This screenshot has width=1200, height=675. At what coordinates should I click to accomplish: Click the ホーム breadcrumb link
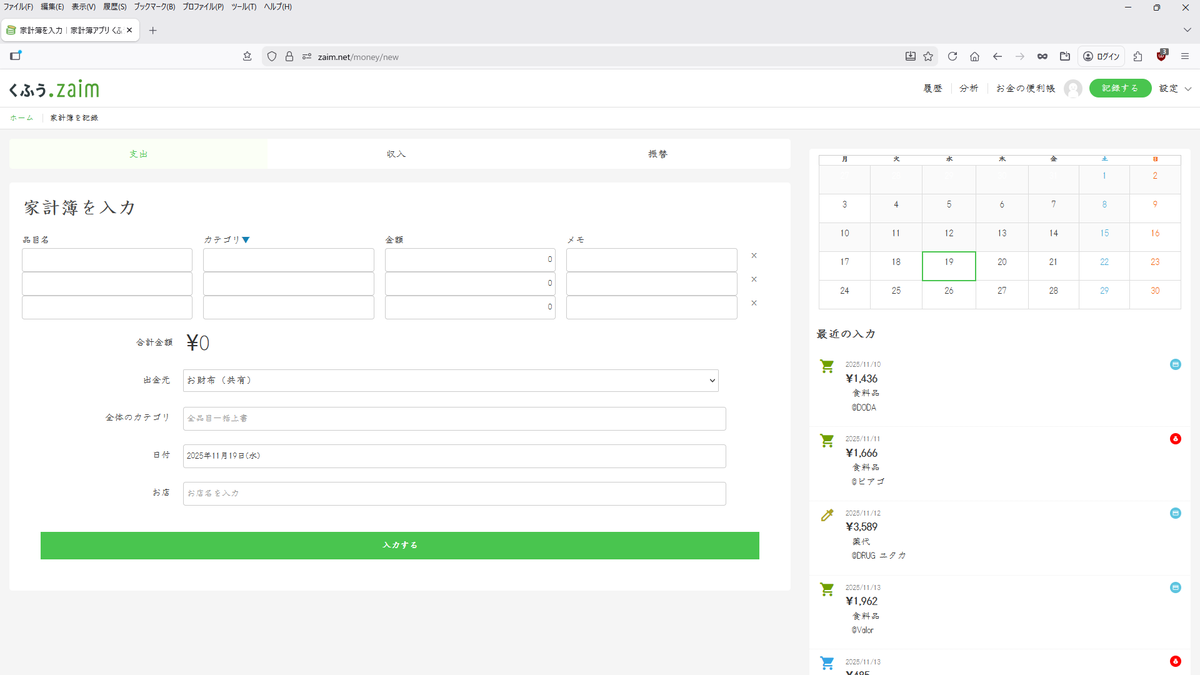(22, 118)
